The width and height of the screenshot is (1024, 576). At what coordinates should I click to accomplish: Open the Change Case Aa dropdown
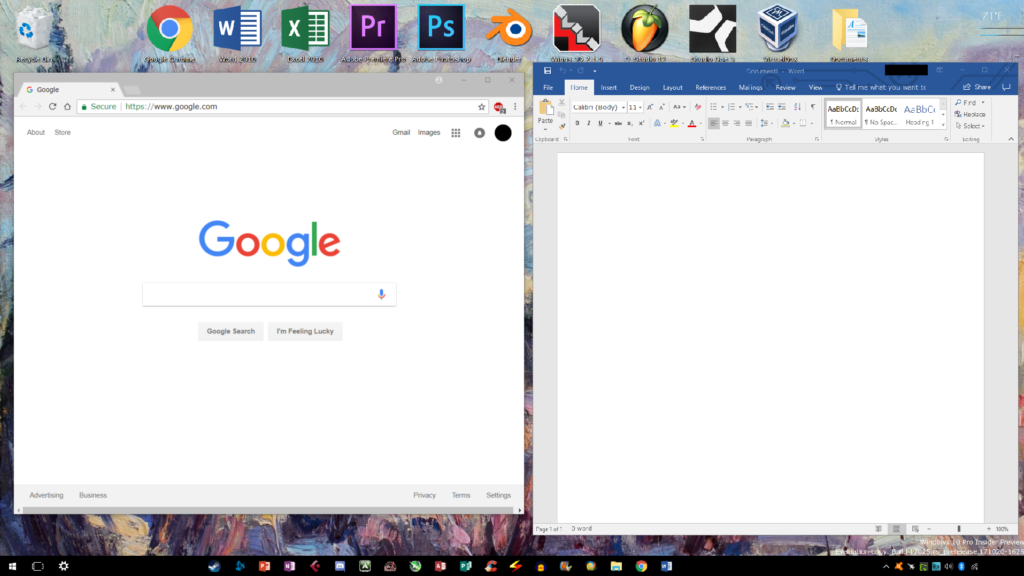679,107
